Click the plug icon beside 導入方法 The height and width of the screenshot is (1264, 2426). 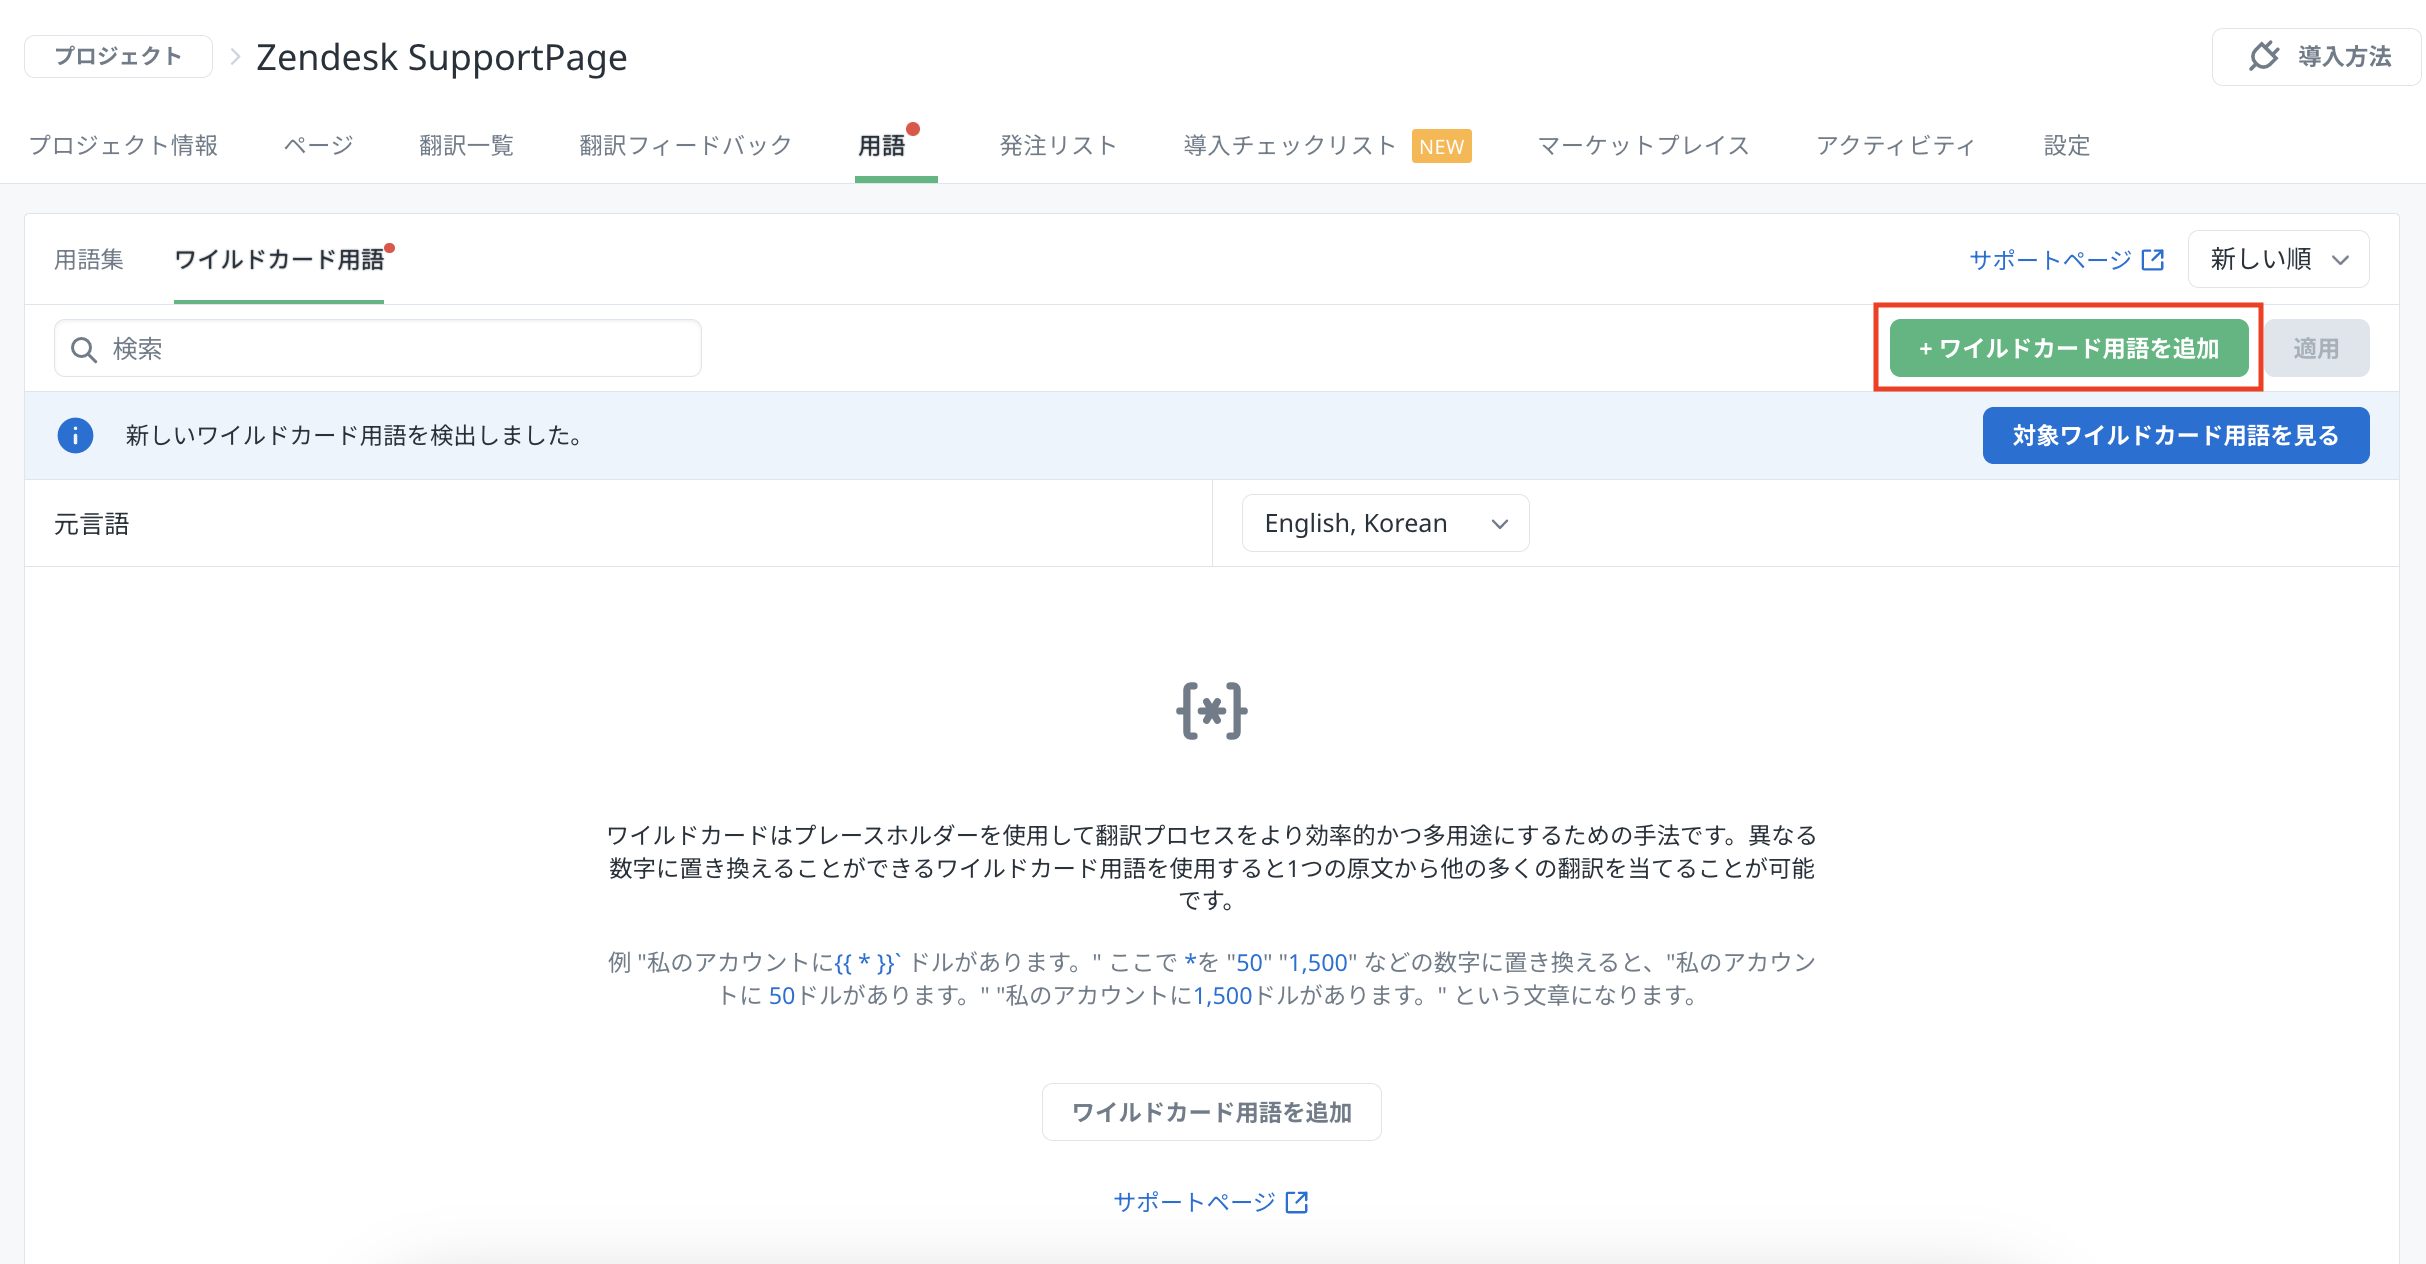(2264, 56)
